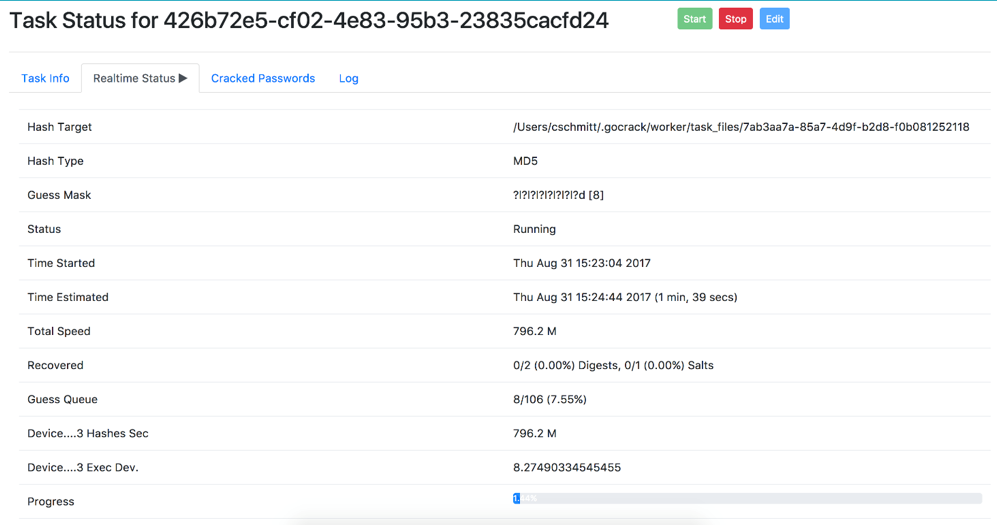Open the Cracked Passwords tab
Screen dimensions: 997x525
263,78
